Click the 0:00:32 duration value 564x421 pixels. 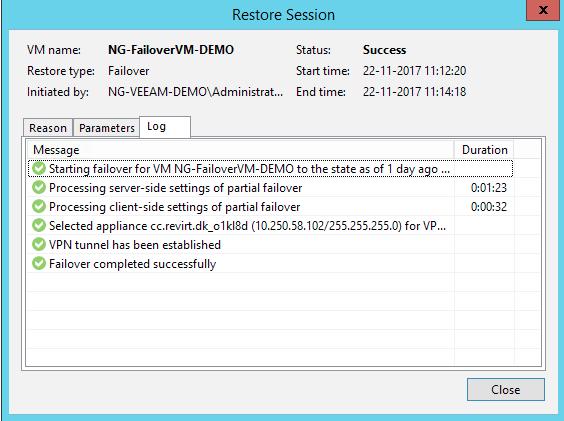(489, 207)
